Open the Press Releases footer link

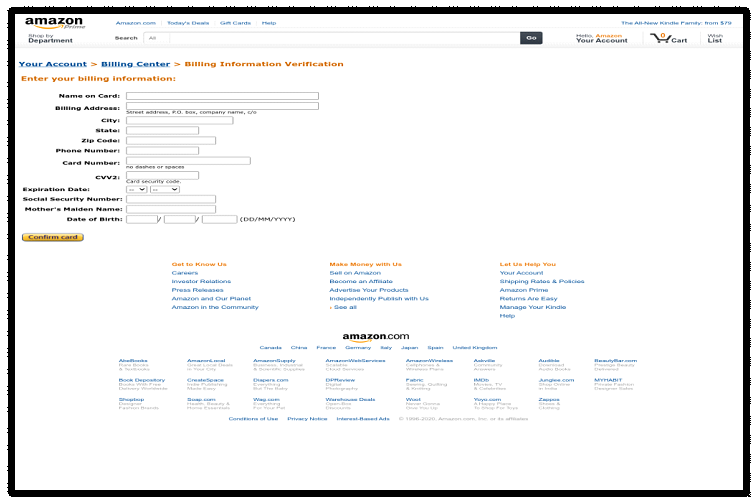(198, 290)
